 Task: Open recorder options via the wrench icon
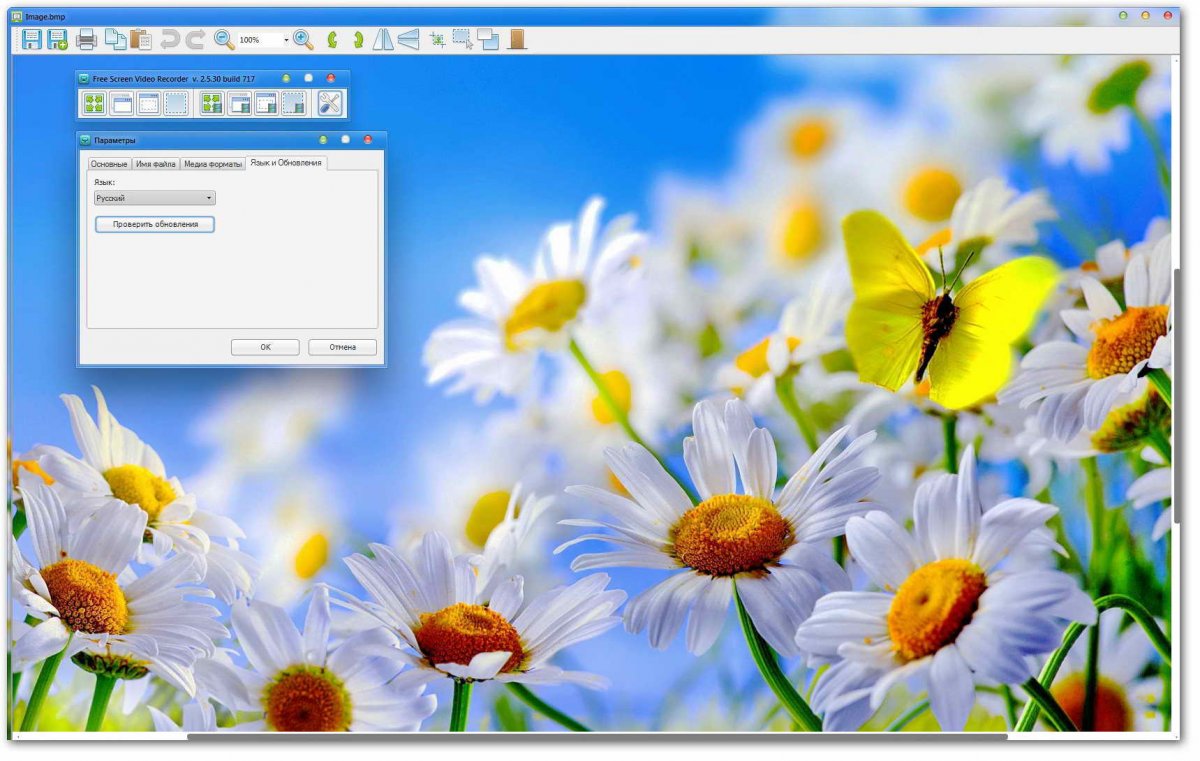(x=330, y=103)
